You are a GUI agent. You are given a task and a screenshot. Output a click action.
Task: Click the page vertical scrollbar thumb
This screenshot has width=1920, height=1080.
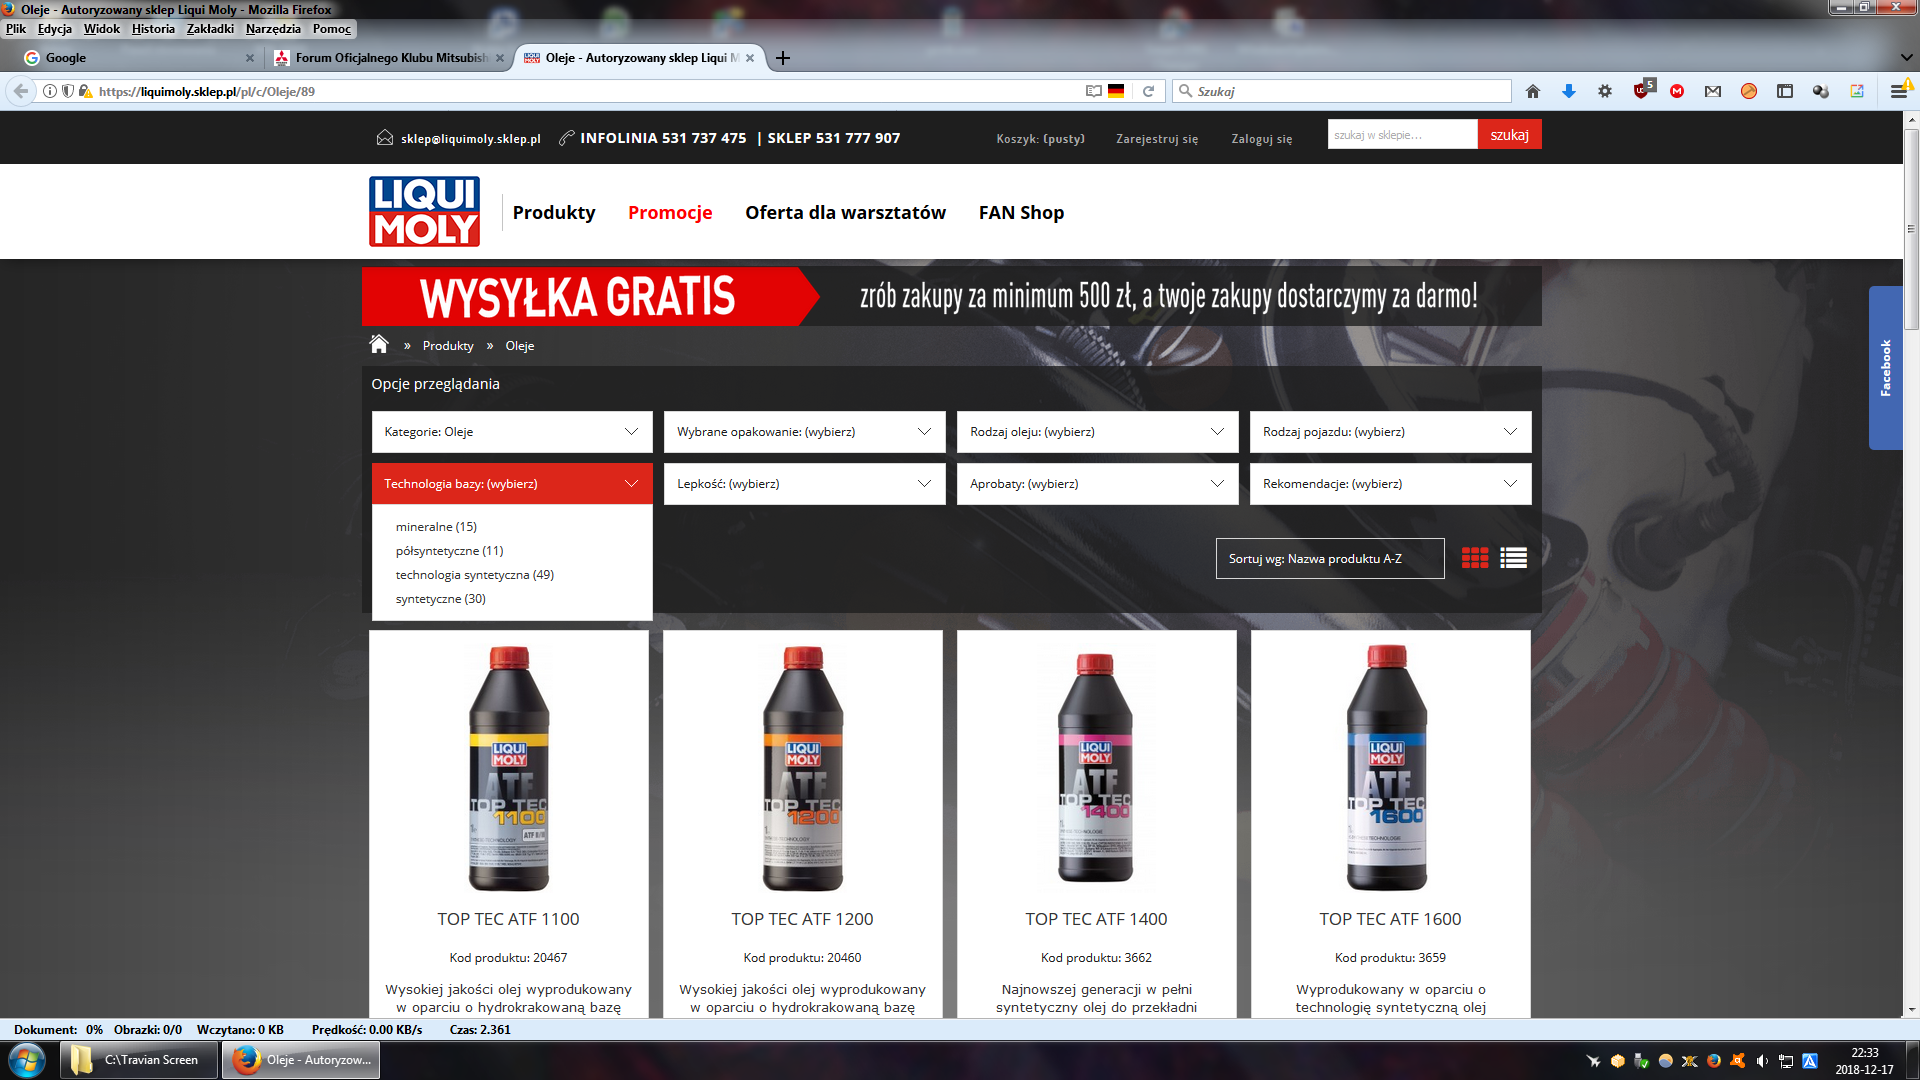[x=1911, y=230]
